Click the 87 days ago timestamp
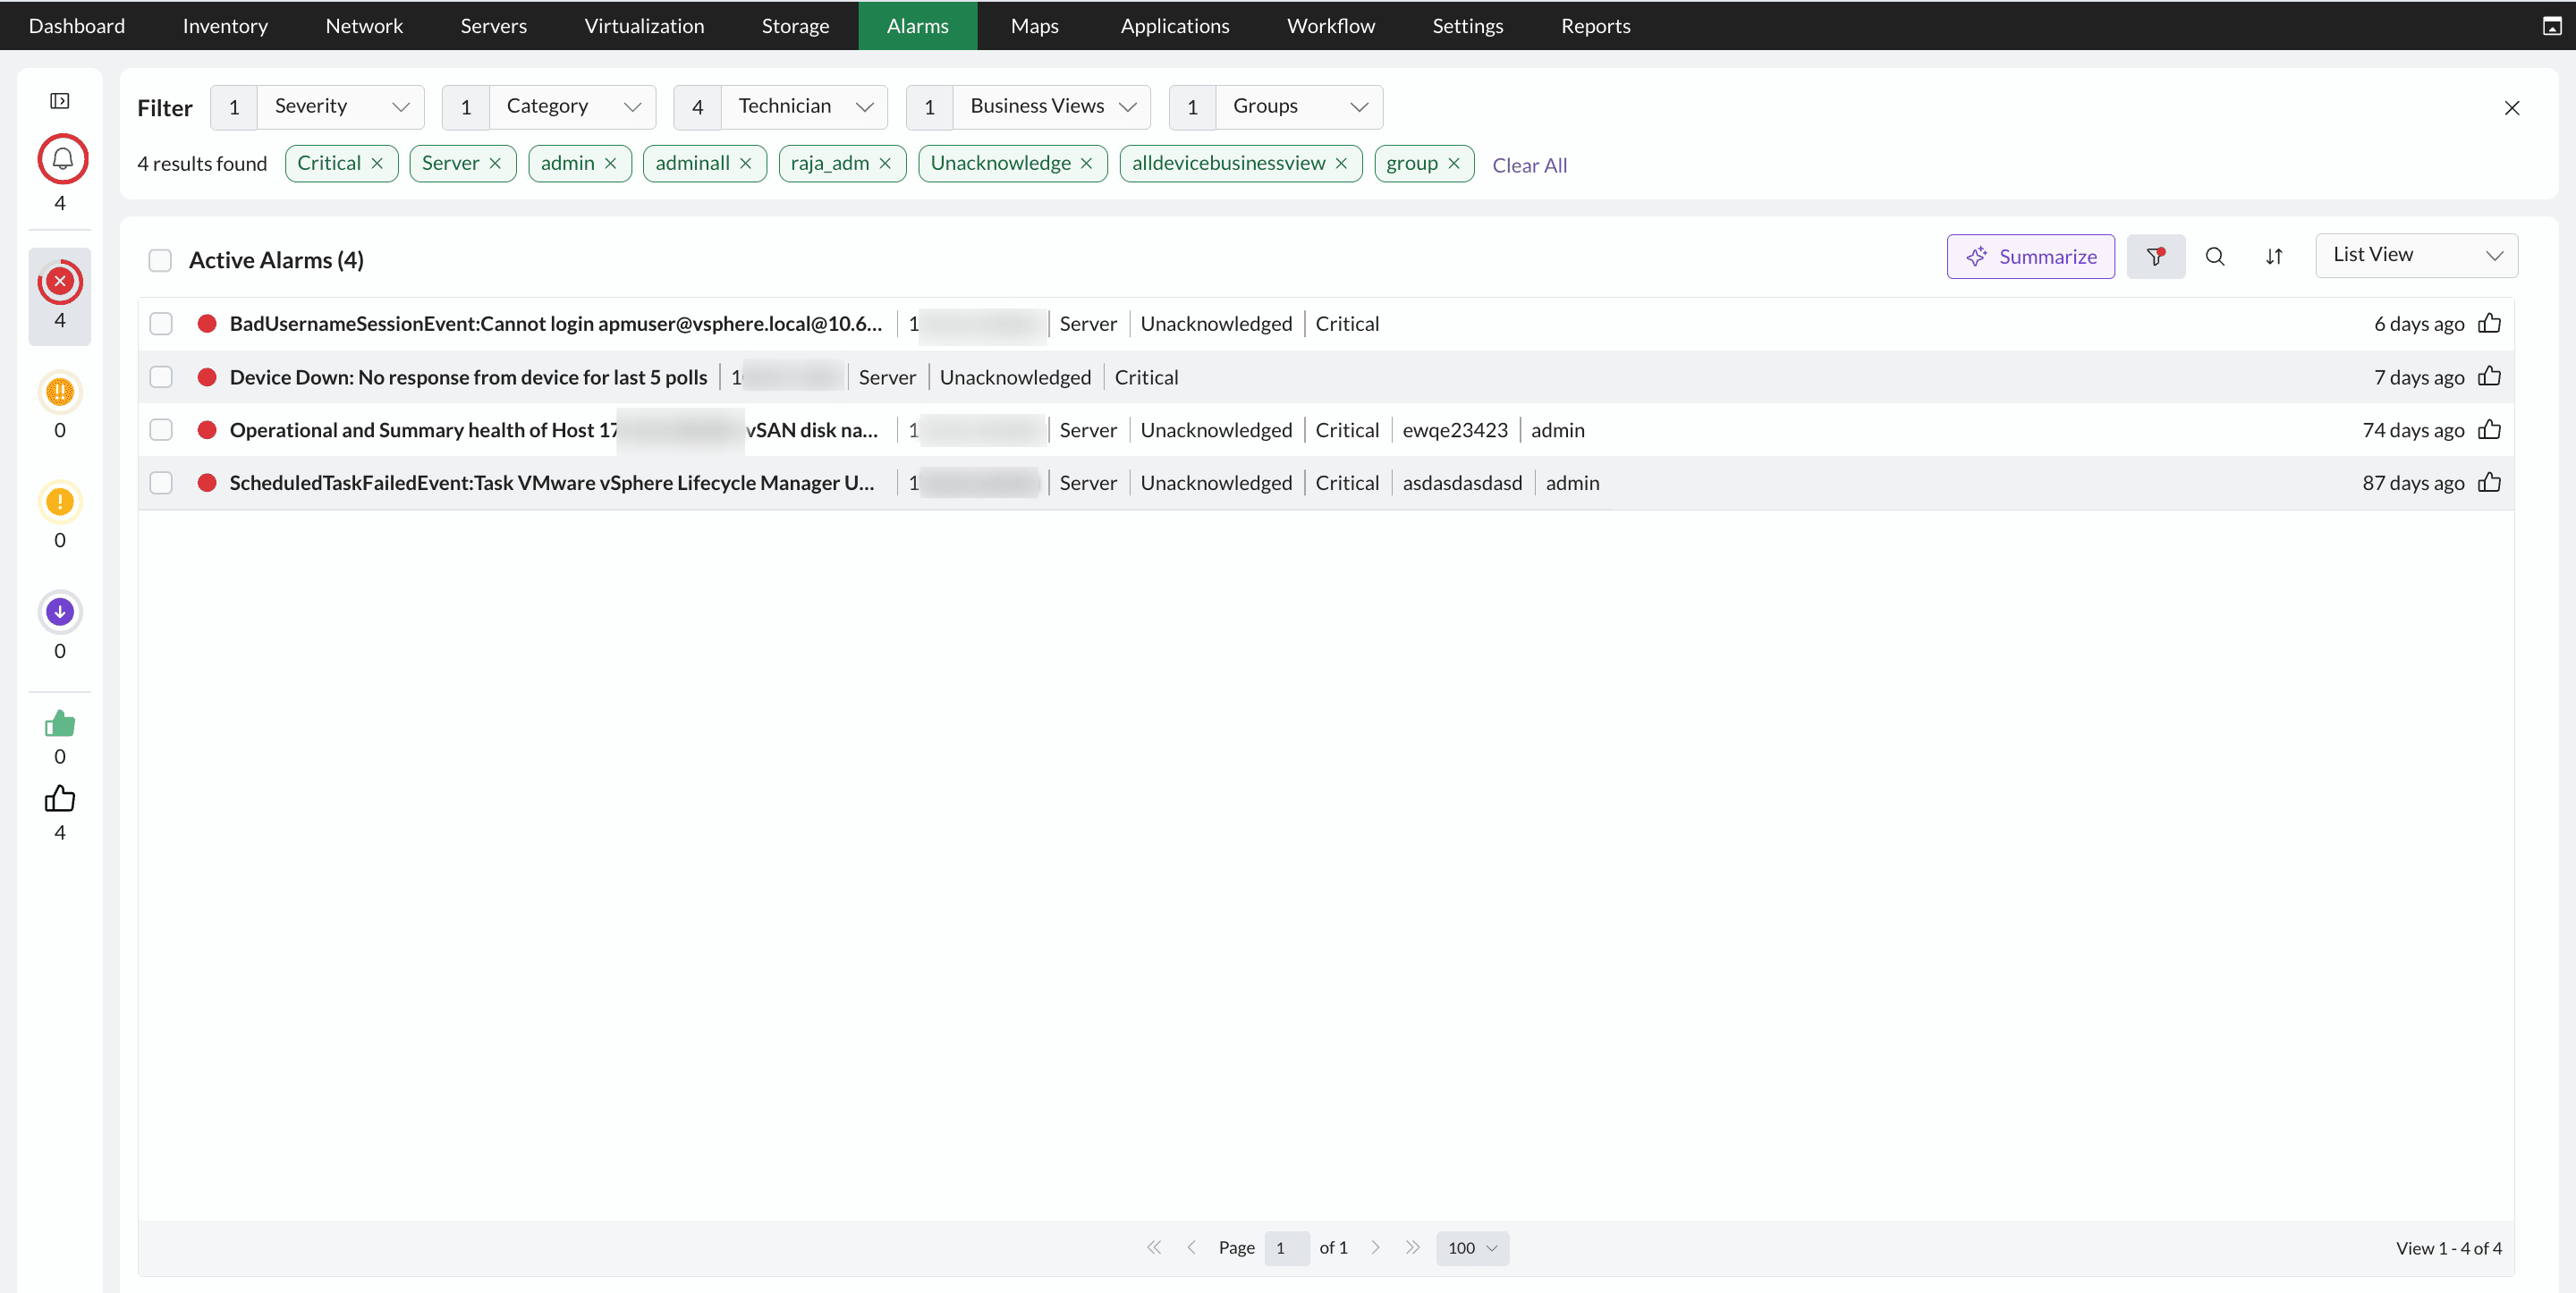The height and width of the screenshot is (1293, 2576). [2413, 483]
